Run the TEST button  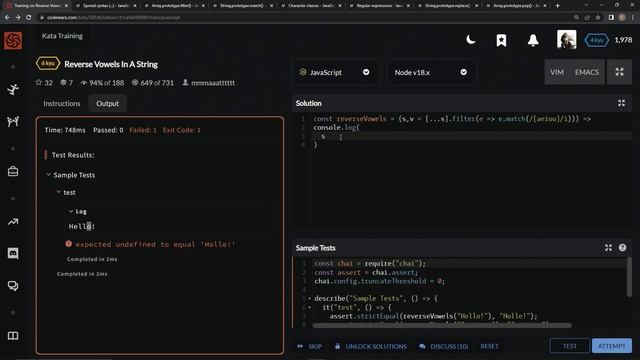570,346
